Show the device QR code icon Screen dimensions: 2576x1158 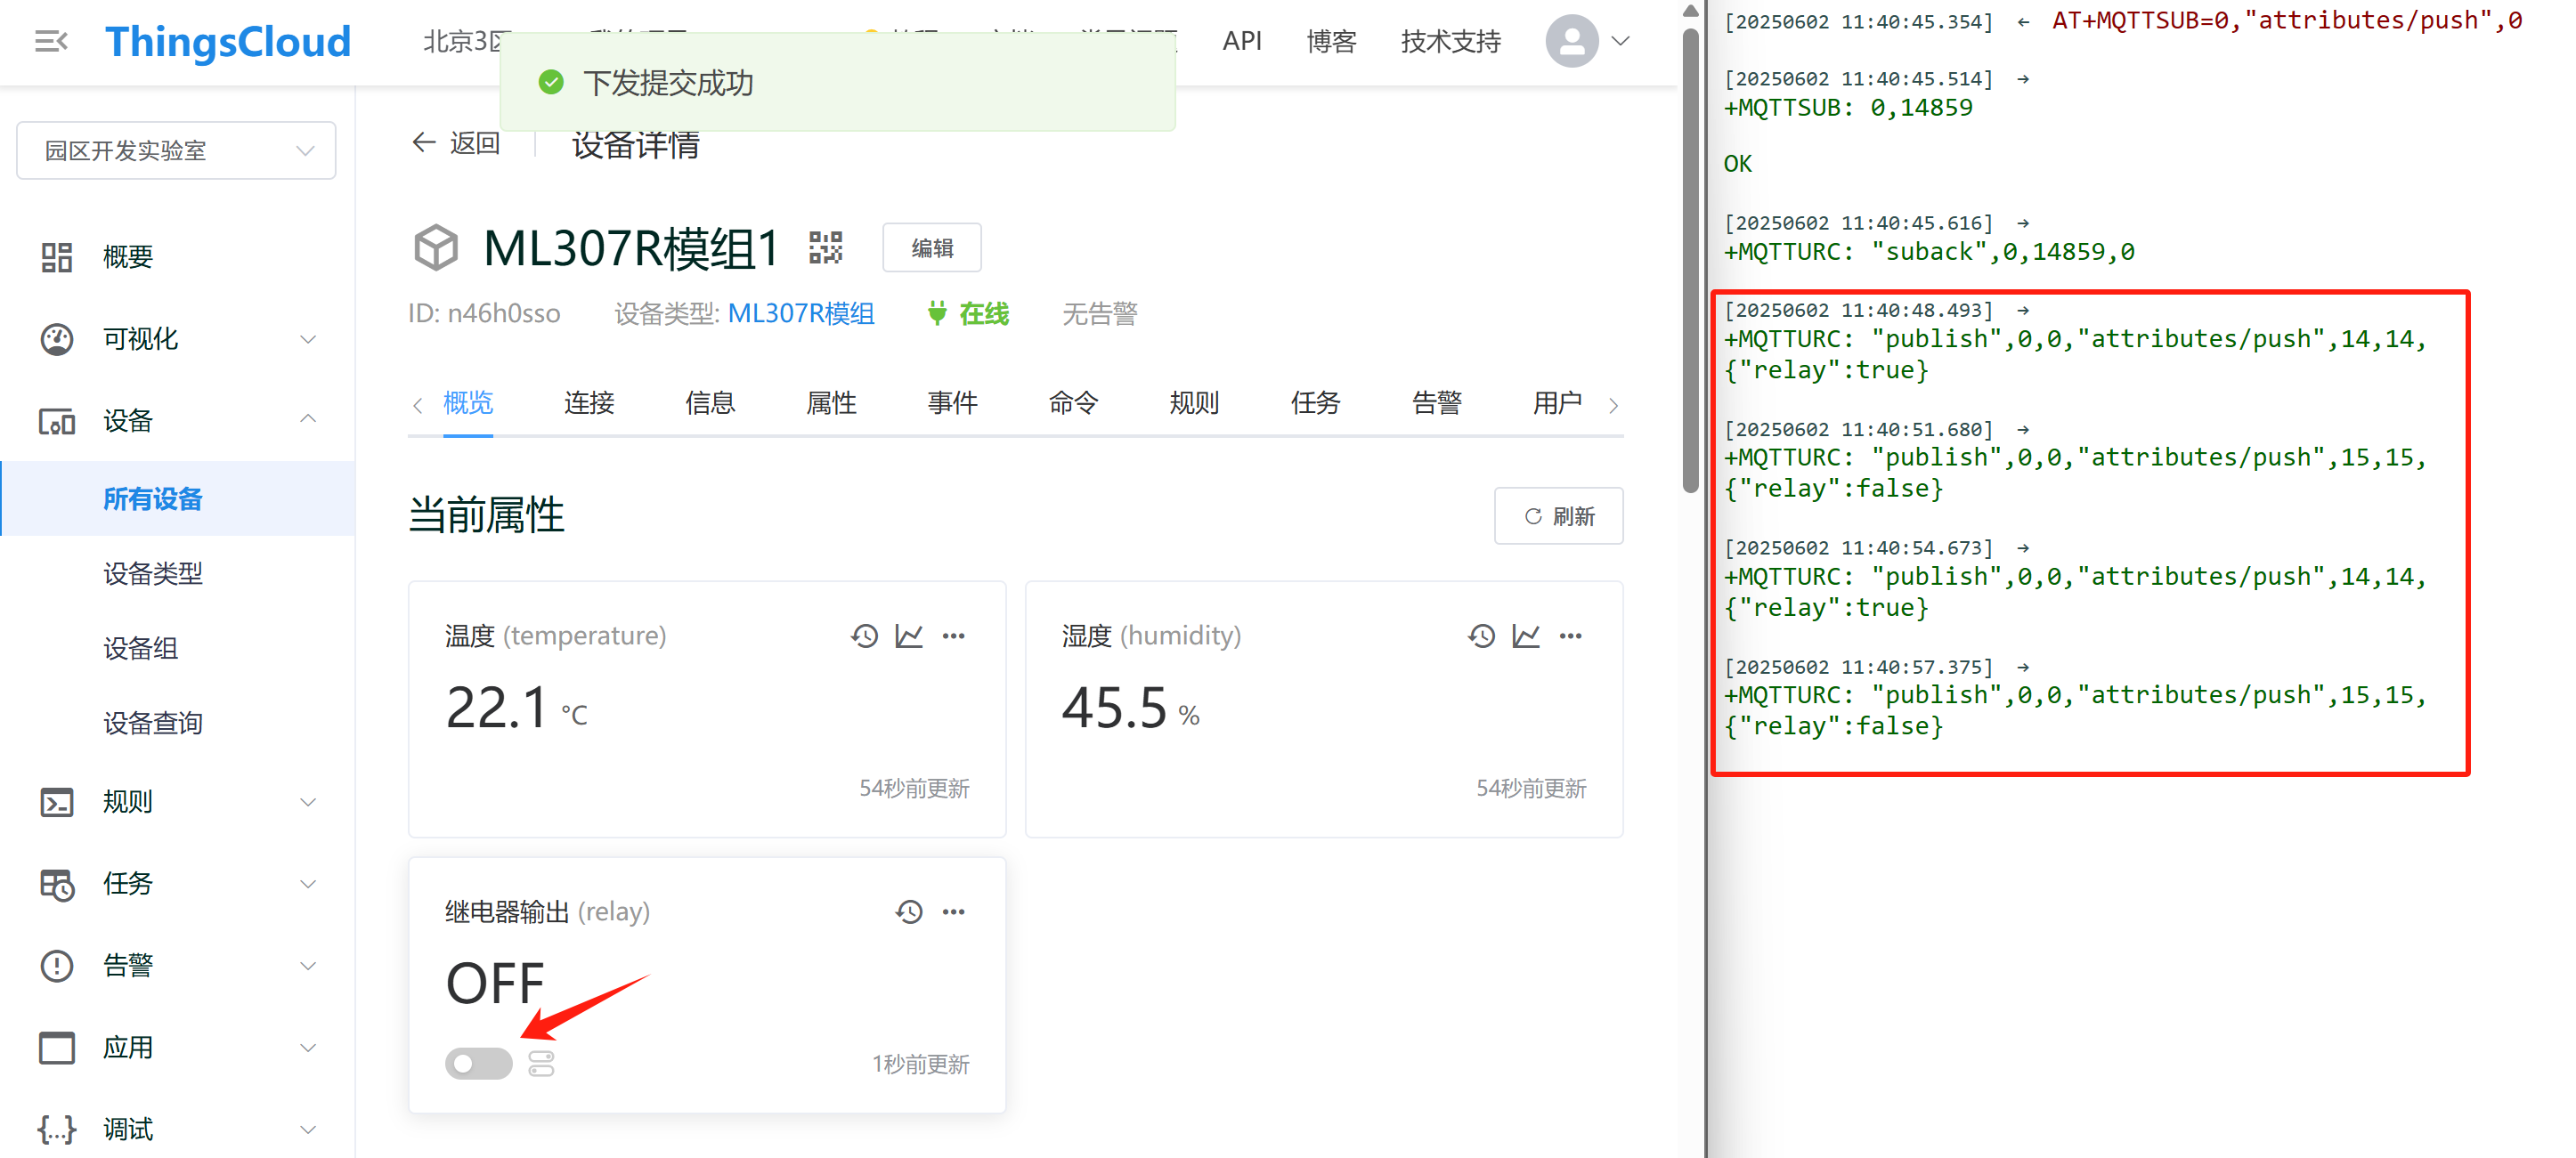click(825, 247)
